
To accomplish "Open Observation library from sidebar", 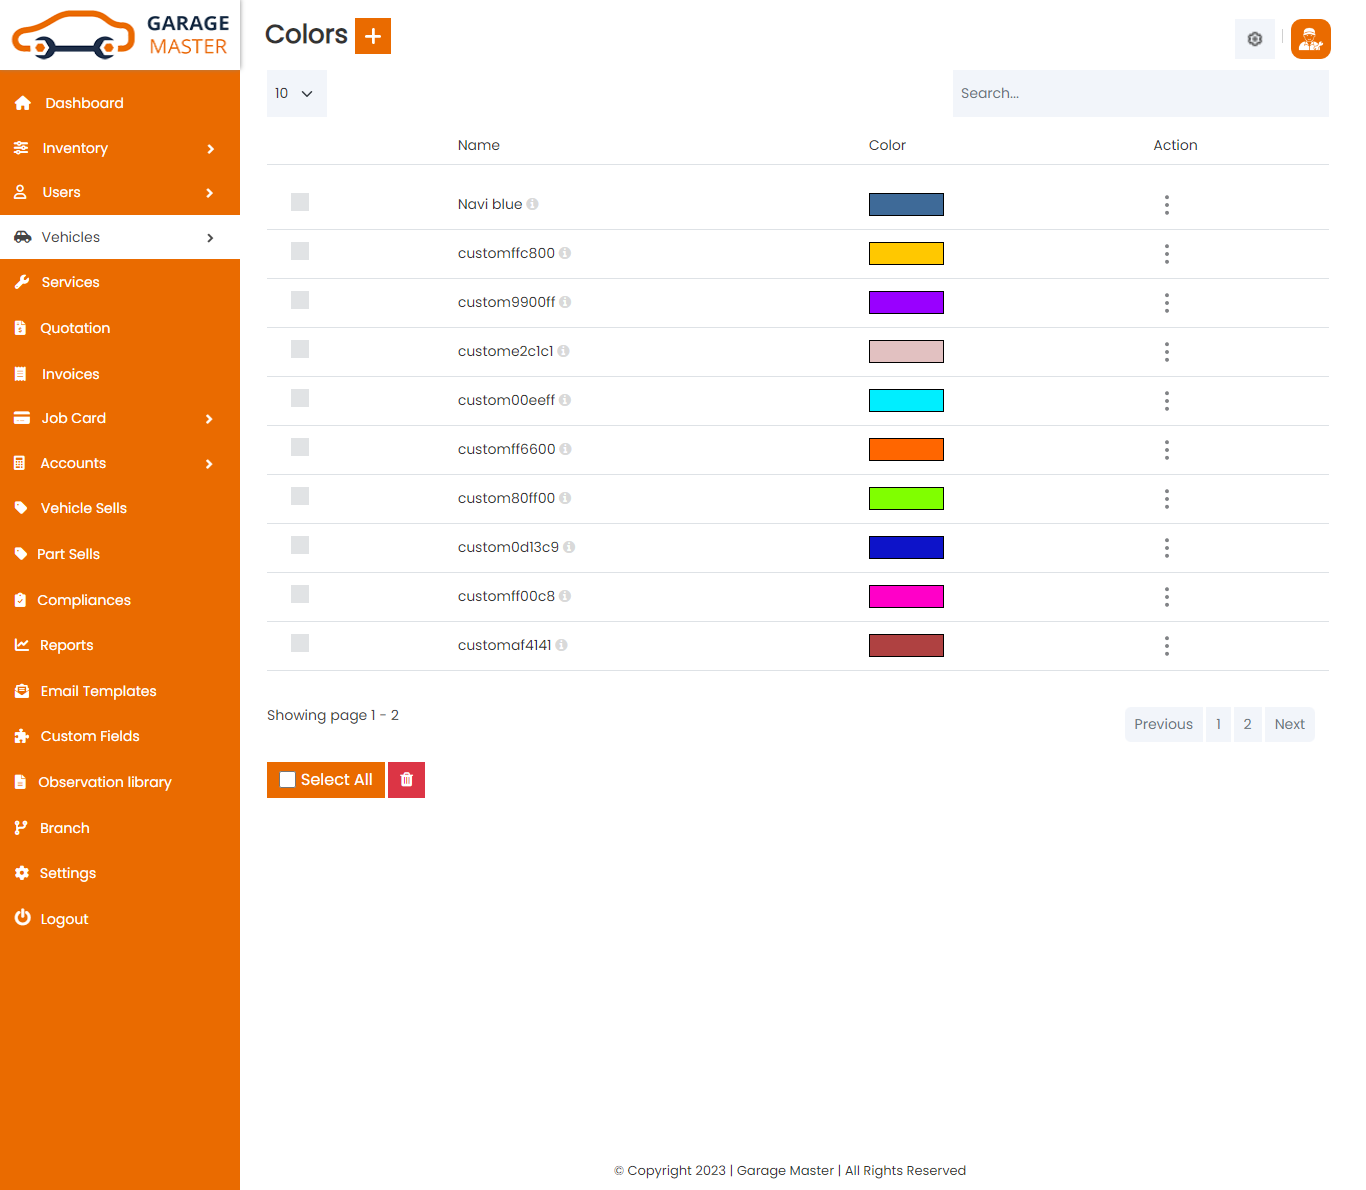I will [x=104, y=782].
